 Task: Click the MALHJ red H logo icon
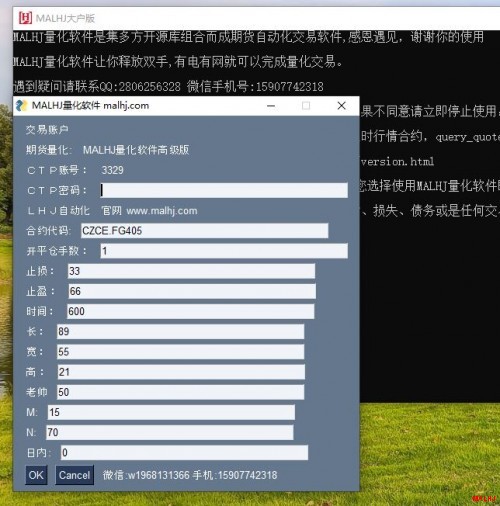[25, 18]
